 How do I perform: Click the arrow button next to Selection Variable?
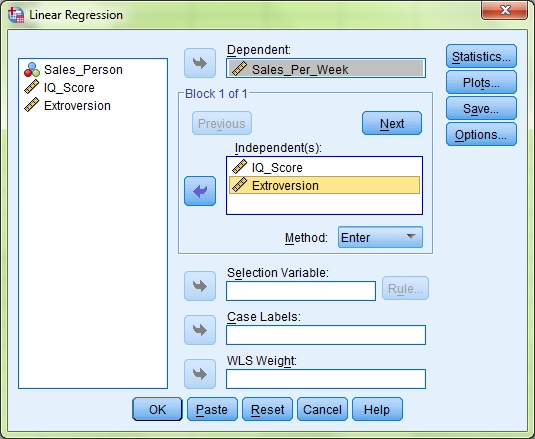[x=200, y=286]
